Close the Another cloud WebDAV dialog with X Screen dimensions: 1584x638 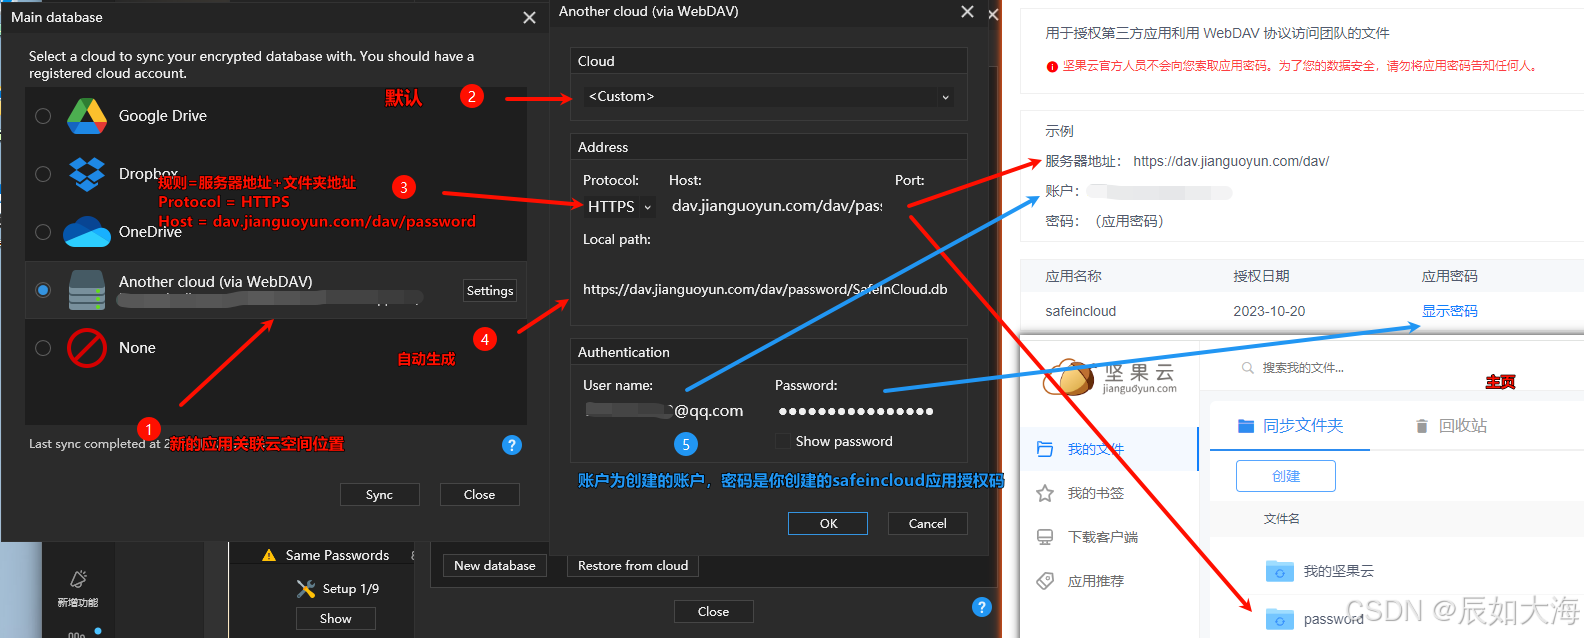click(967, 11)
